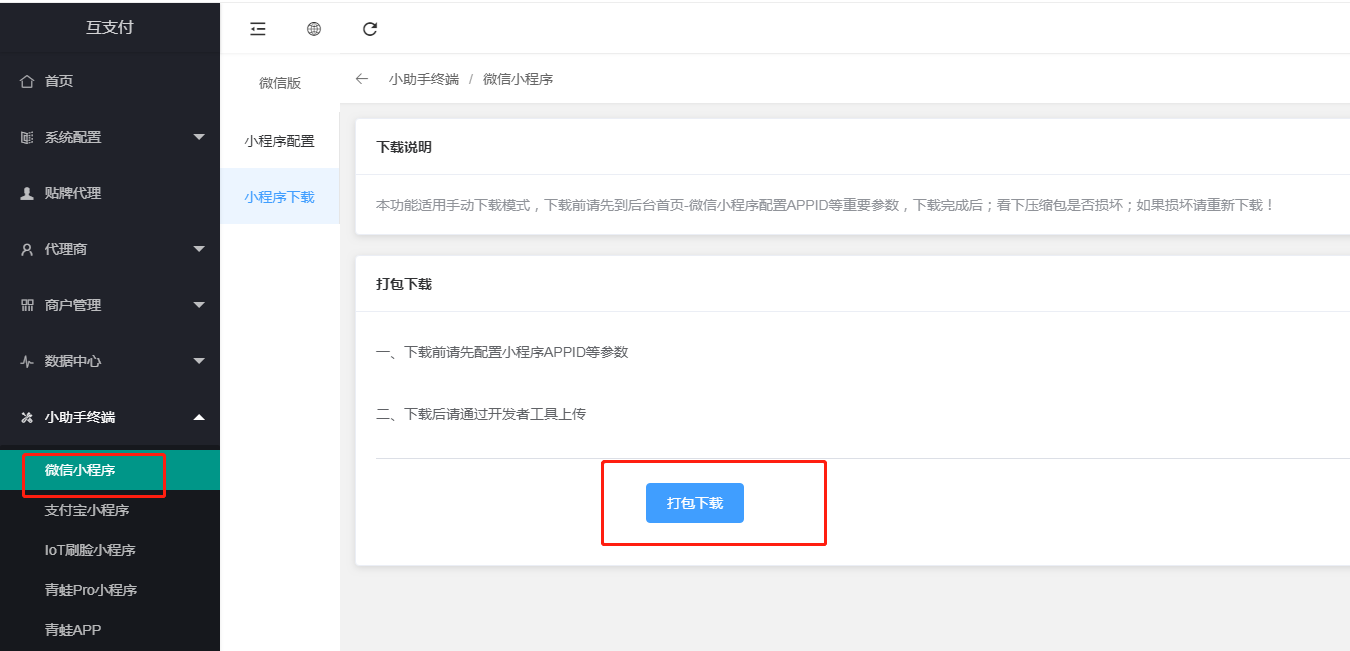Click the 系统配置 sidebar icon
The width and height of the screenshot is (1350, 651).
[27, 137]
